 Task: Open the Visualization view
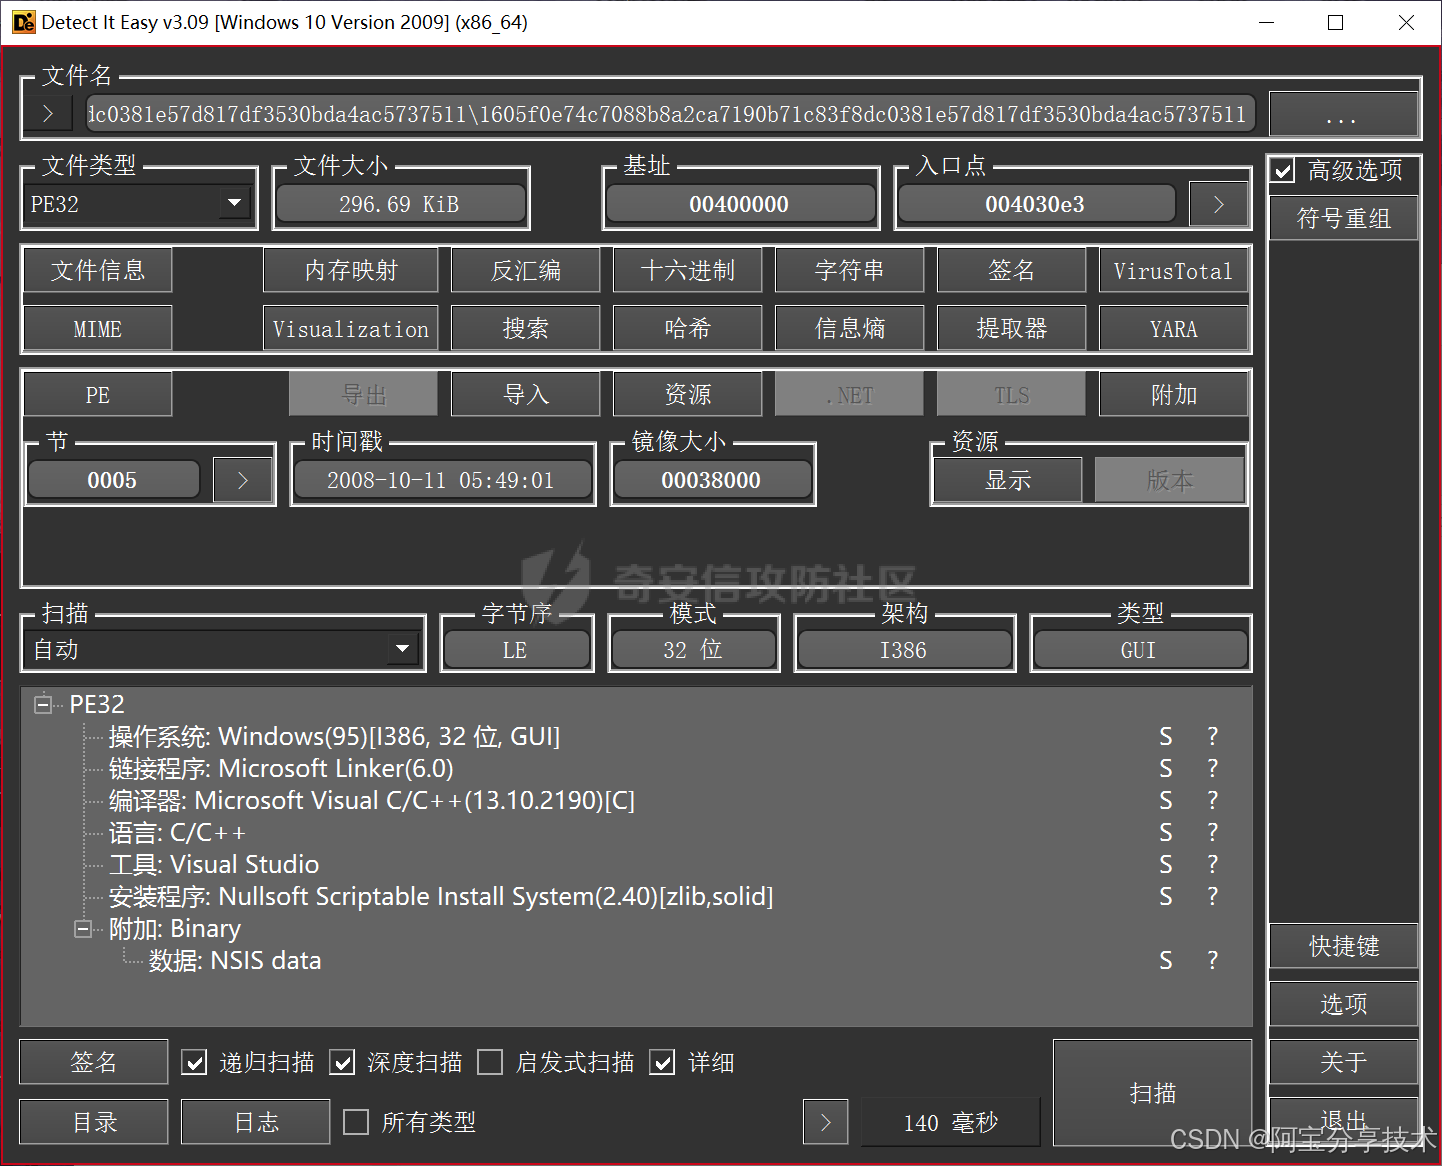(351, 328)
